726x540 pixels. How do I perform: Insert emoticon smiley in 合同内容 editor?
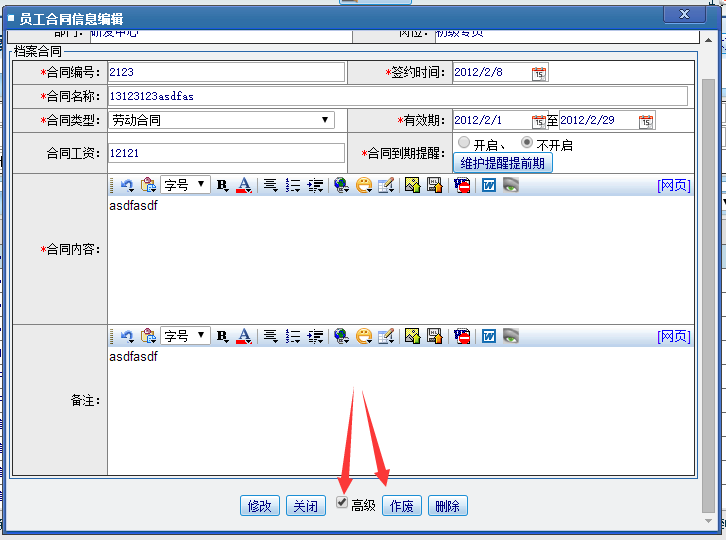pyautogui.click(x=364, y=185)
